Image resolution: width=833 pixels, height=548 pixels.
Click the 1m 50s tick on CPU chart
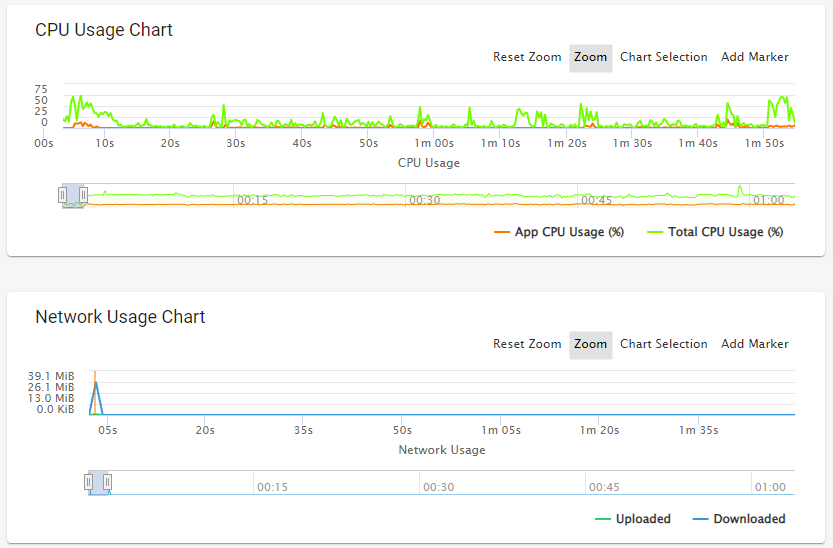point(764,143)
